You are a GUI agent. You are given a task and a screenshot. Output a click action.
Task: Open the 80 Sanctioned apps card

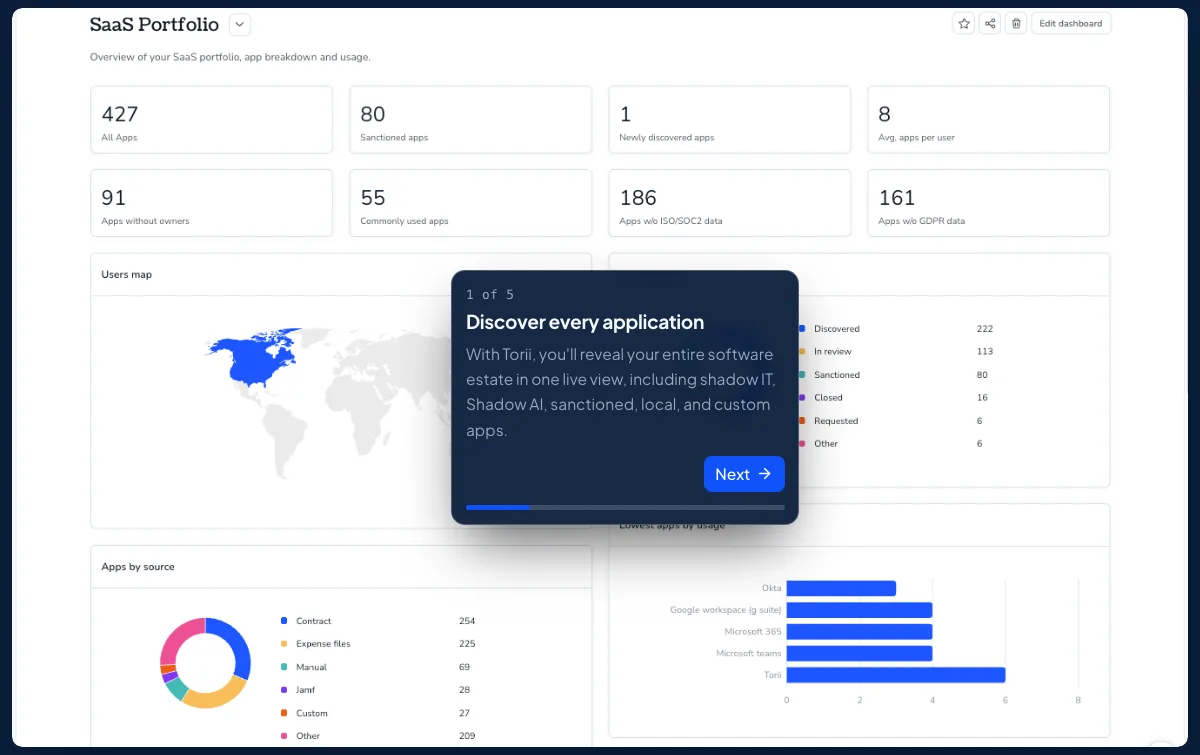pyautogui.click(x=470, y=120)
